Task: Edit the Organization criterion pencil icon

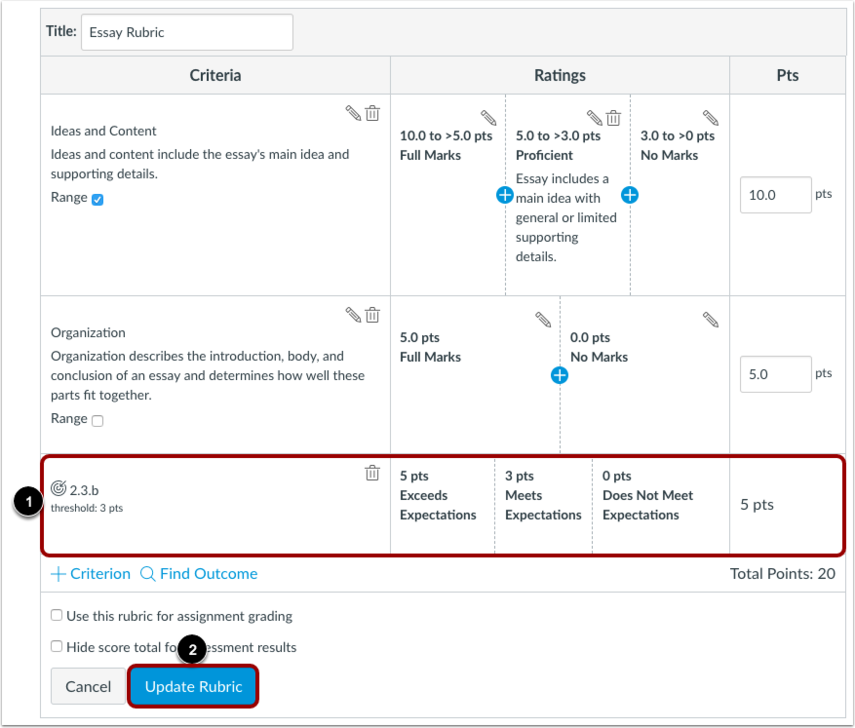Action: click(x=353, y=315)
